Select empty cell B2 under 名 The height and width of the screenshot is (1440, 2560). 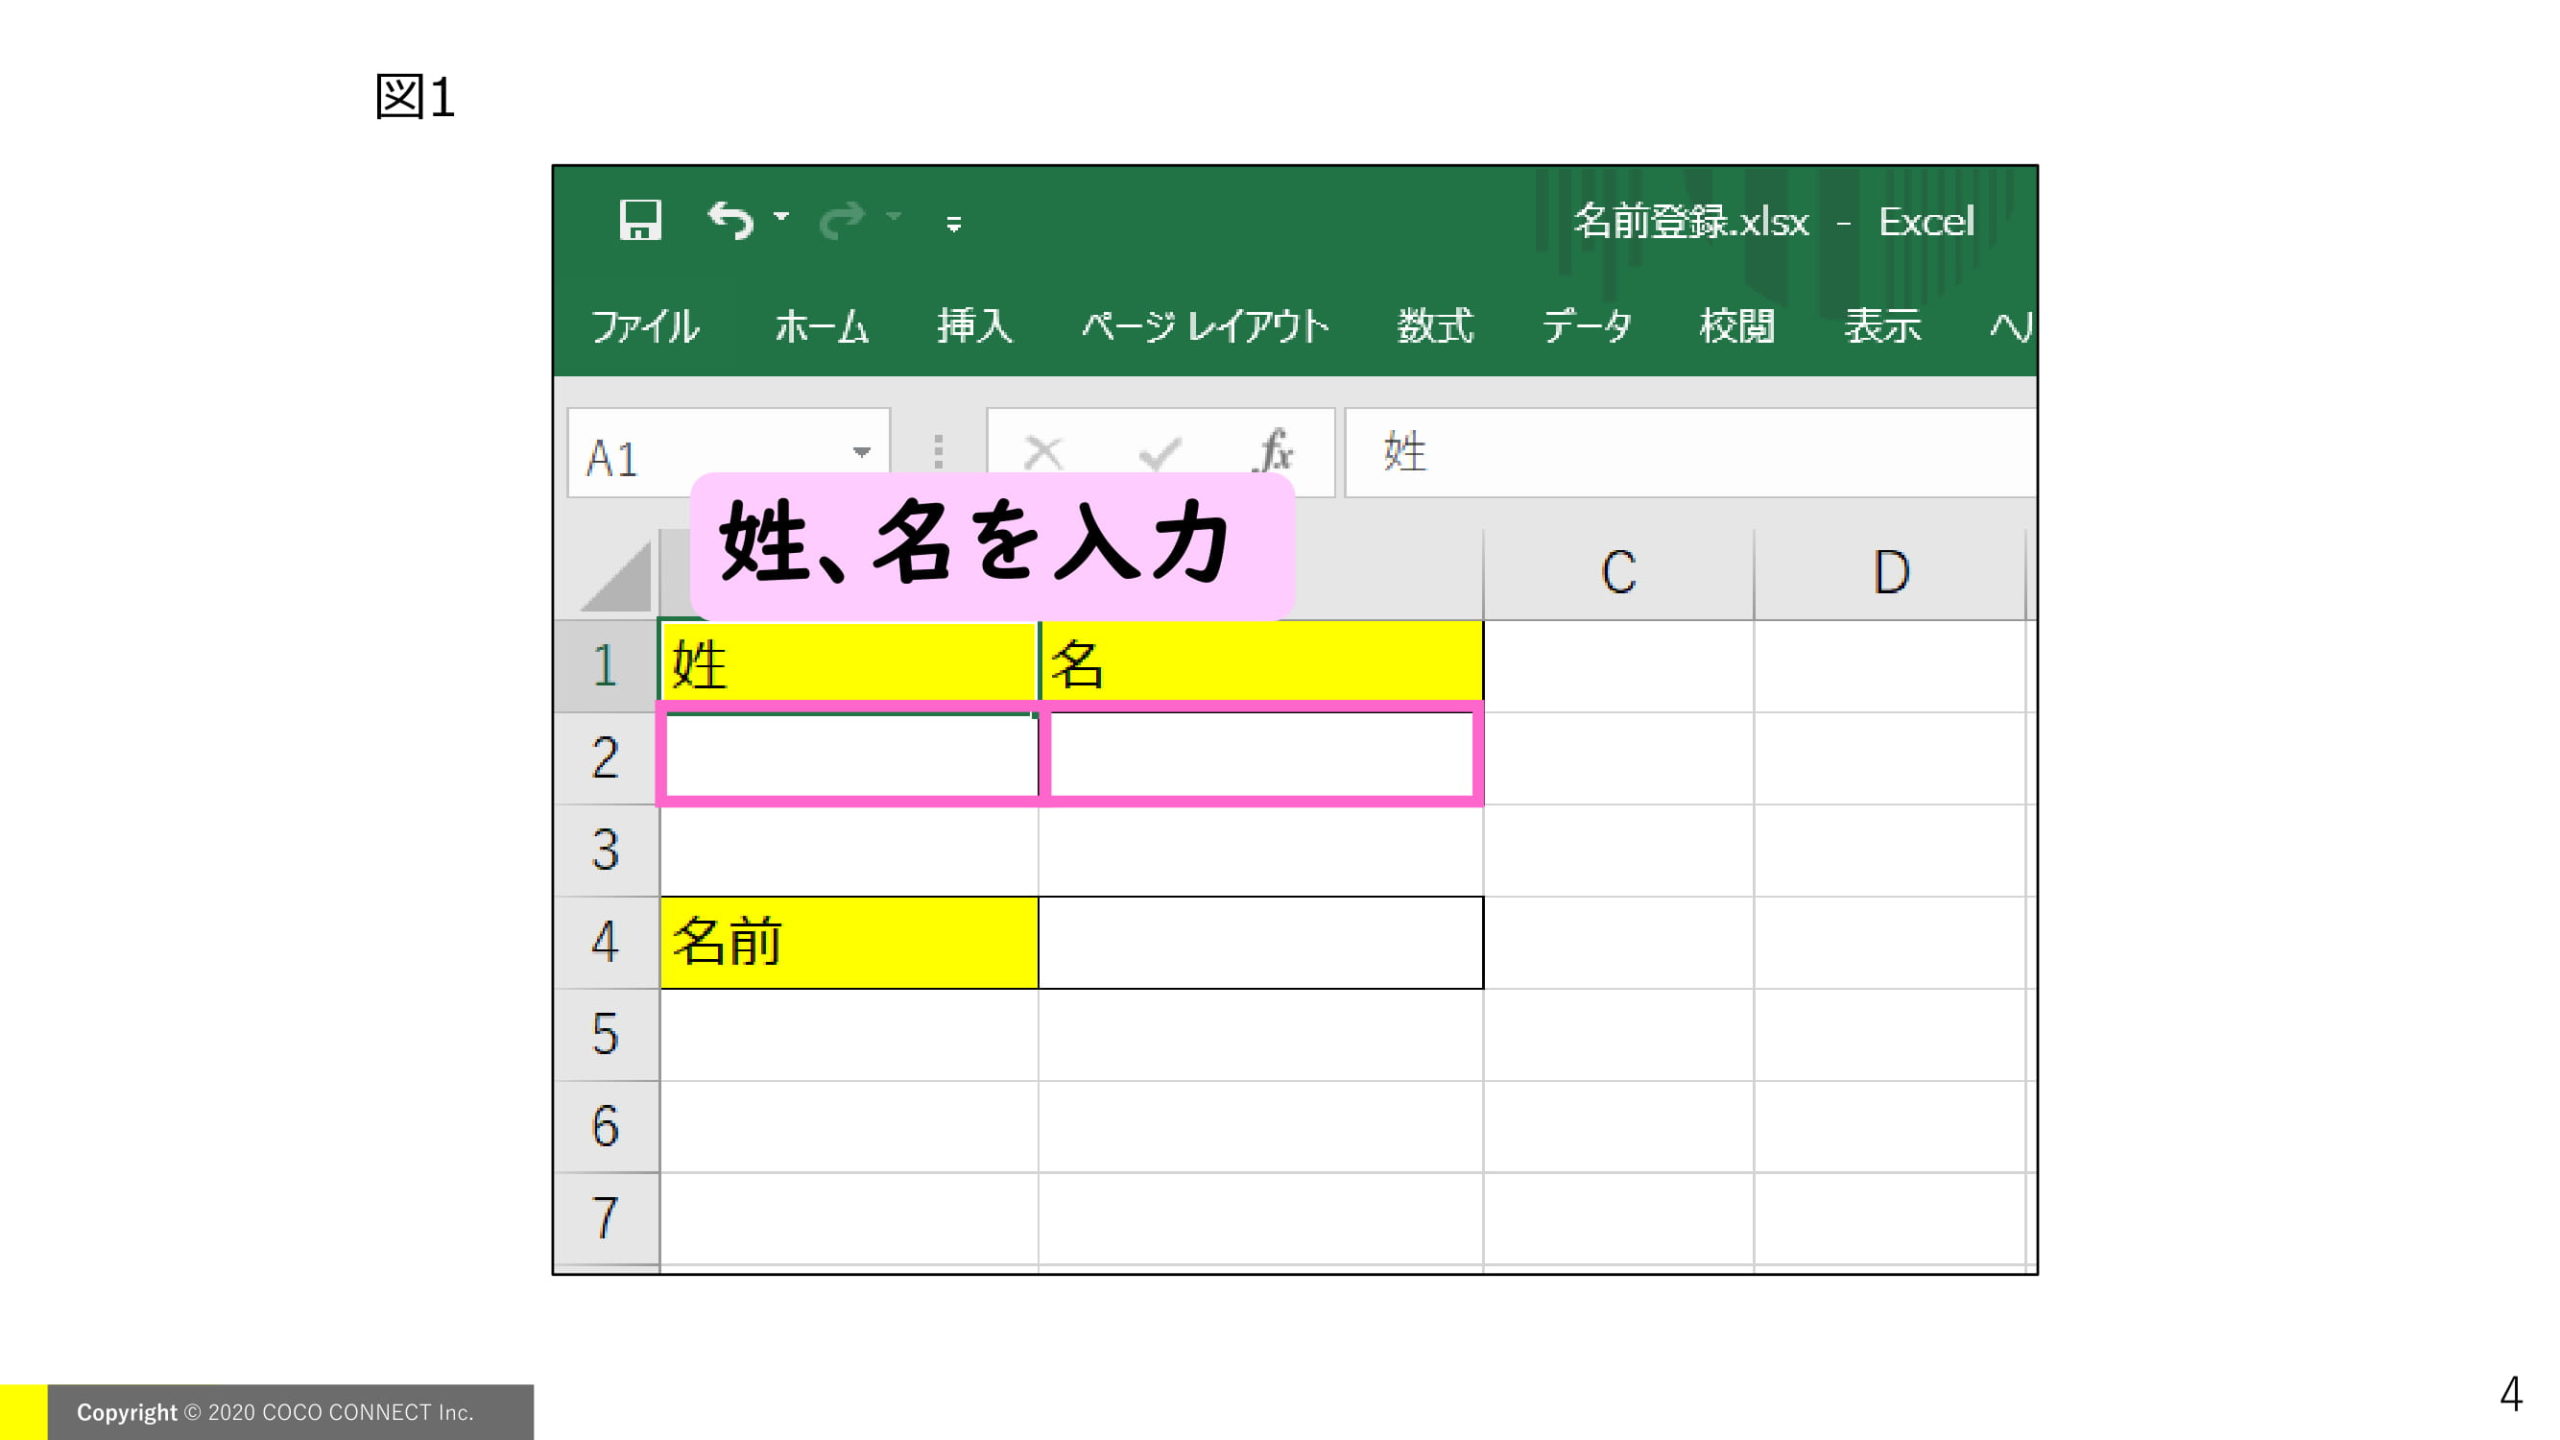coord(1261,757)
